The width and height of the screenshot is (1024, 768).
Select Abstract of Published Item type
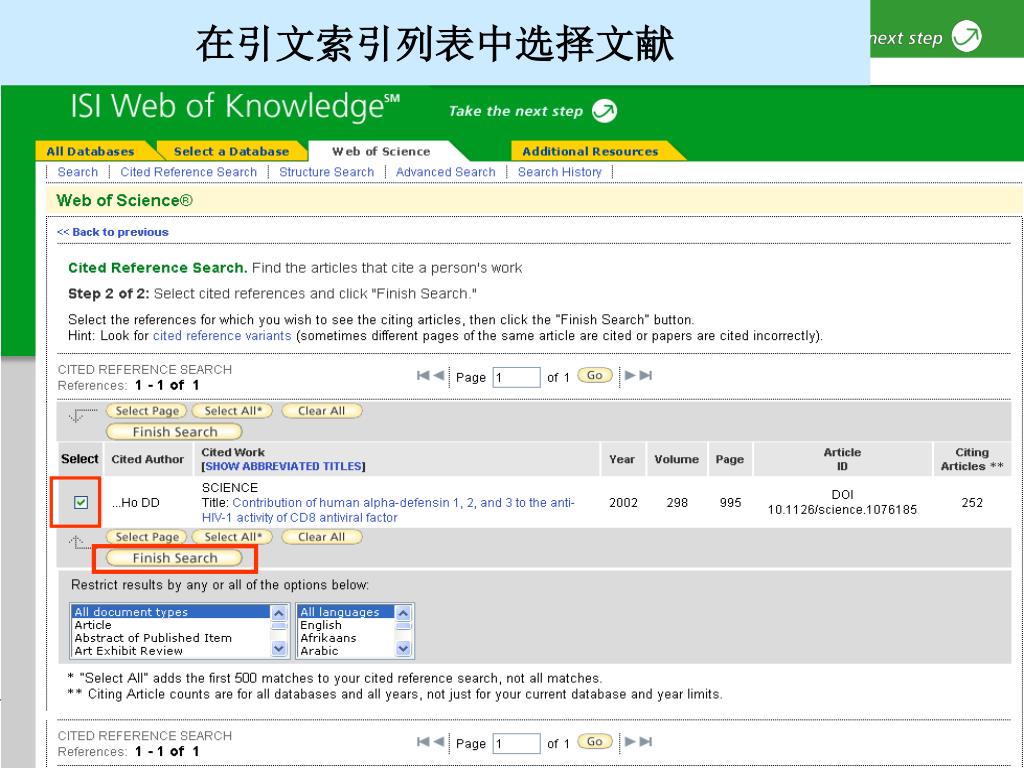click(x=170, y=638)
